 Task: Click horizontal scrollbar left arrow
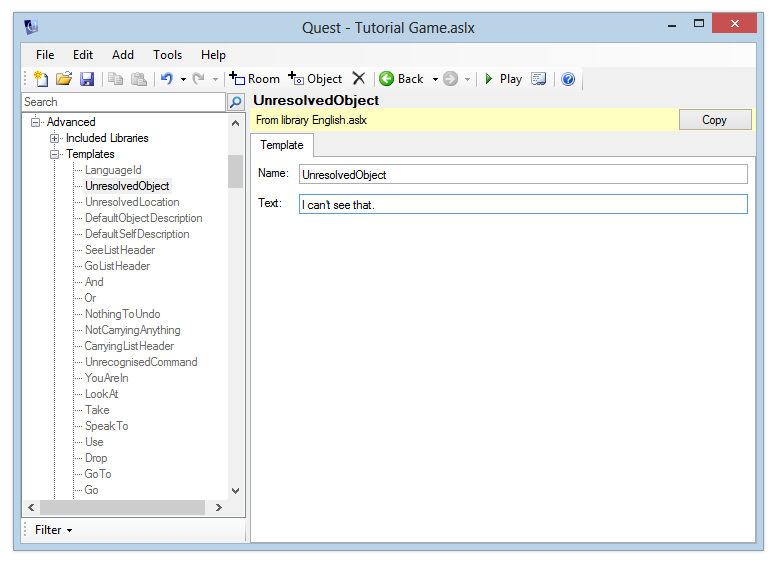pos(31,508)
